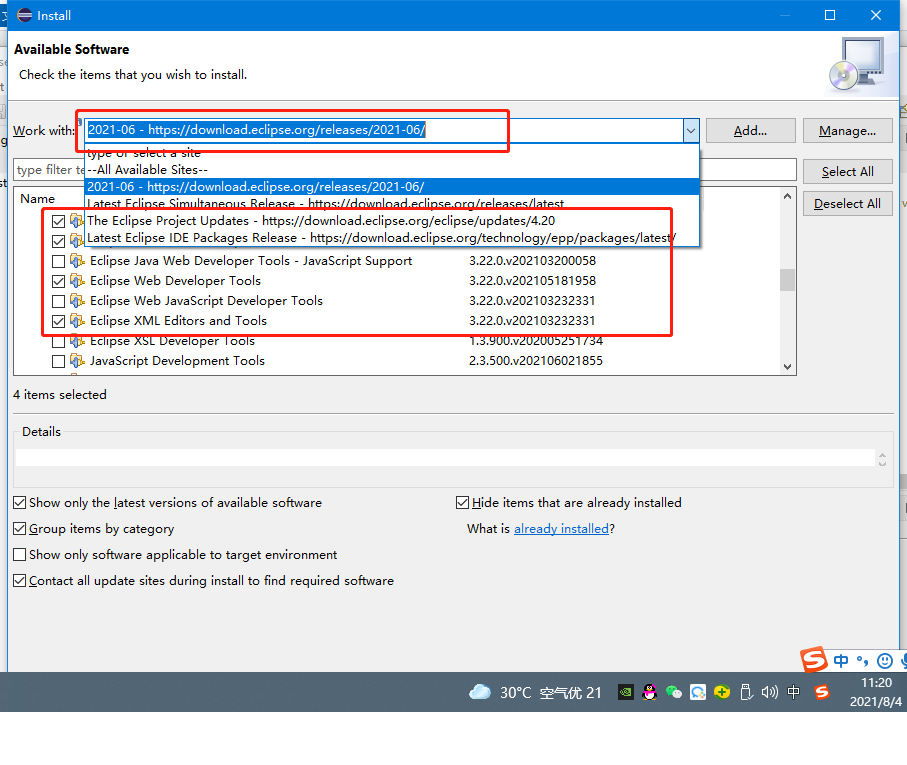Click the Add... button

tap(751, 131)
